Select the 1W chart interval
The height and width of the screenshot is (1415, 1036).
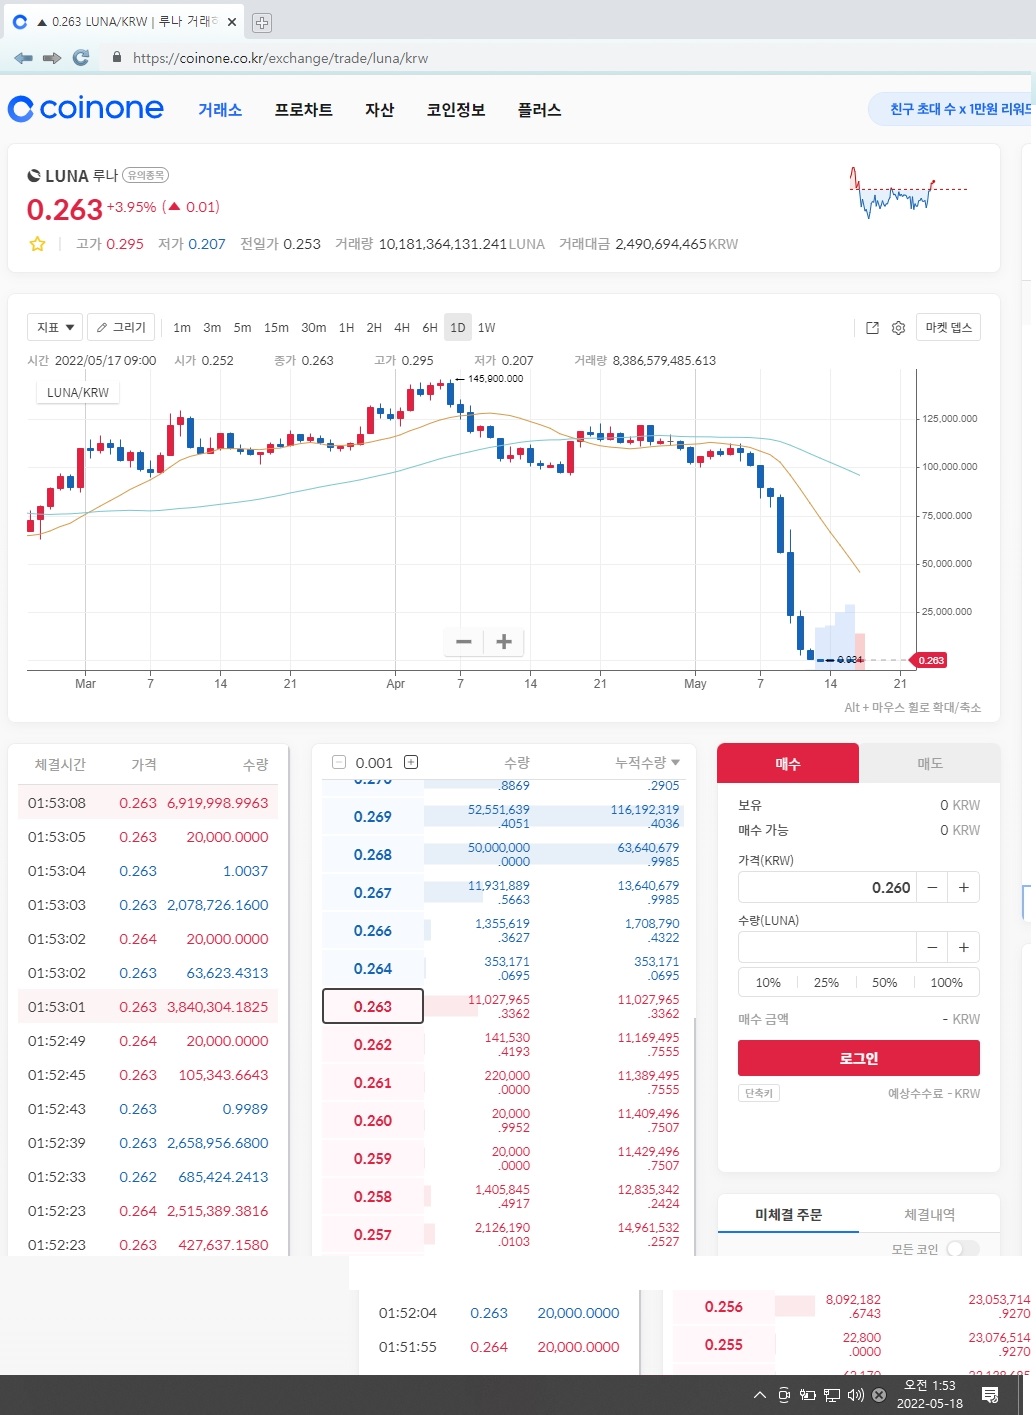pyautogui.click(x=487, y=328)
